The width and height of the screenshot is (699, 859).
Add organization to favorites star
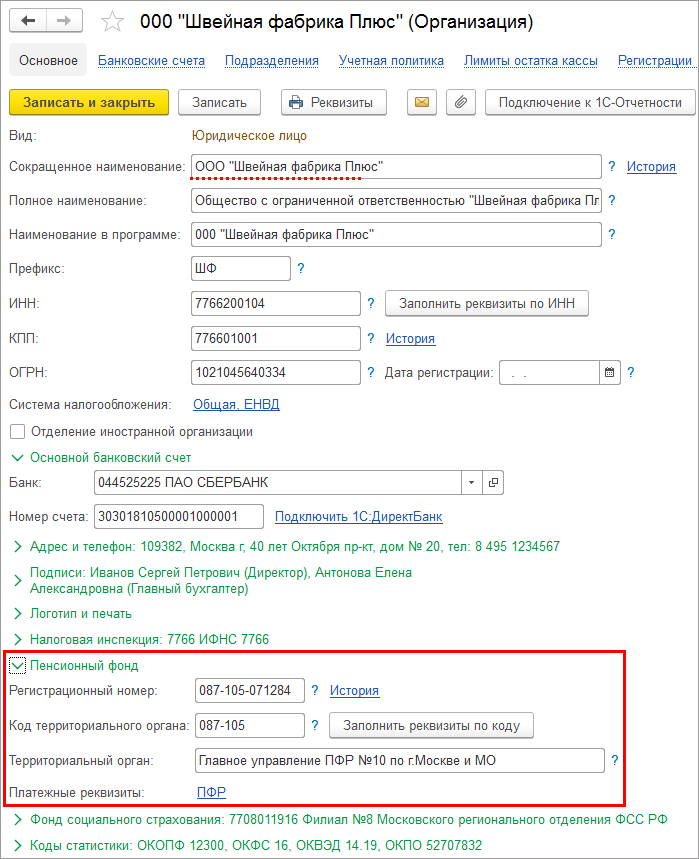coord(114,21)
